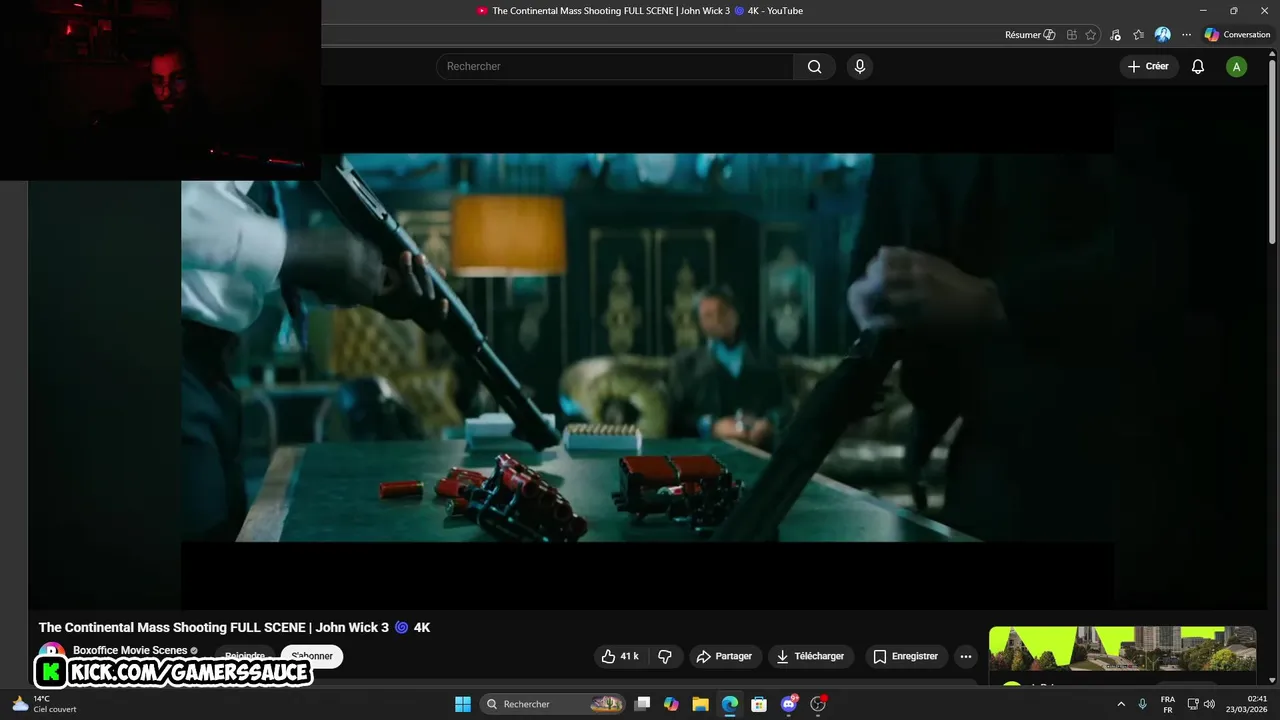This screenshot has height=720, width=1280.
Task: Open the video's three-dot more actions menu
Action: [x=965, y=656]
